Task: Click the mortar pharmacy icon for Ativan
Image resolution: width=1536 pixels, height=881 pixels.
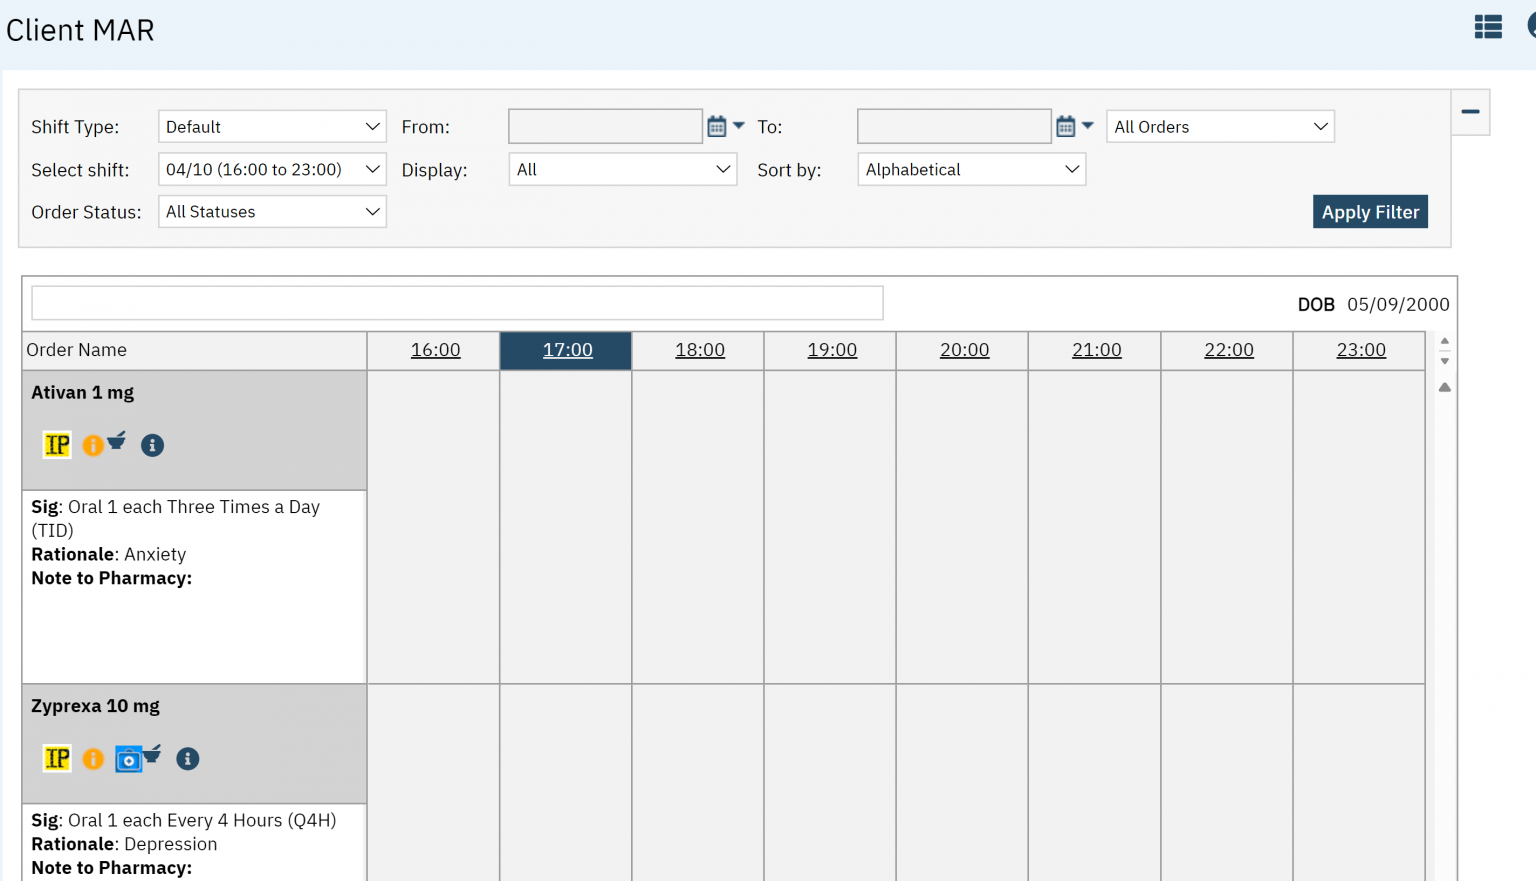Action: [117, 441]
